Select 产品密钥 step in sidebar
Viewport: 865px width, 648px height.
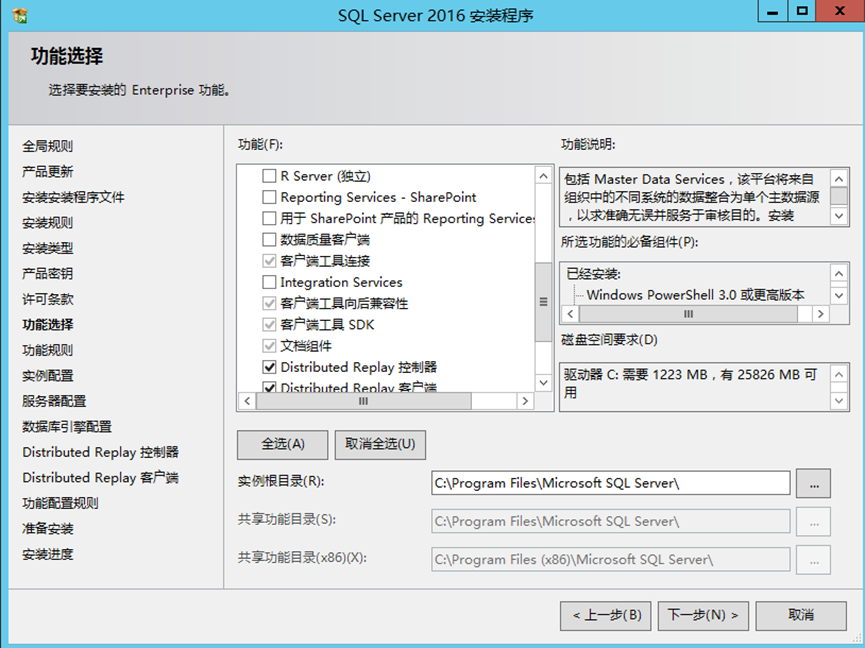pos(47,274)
